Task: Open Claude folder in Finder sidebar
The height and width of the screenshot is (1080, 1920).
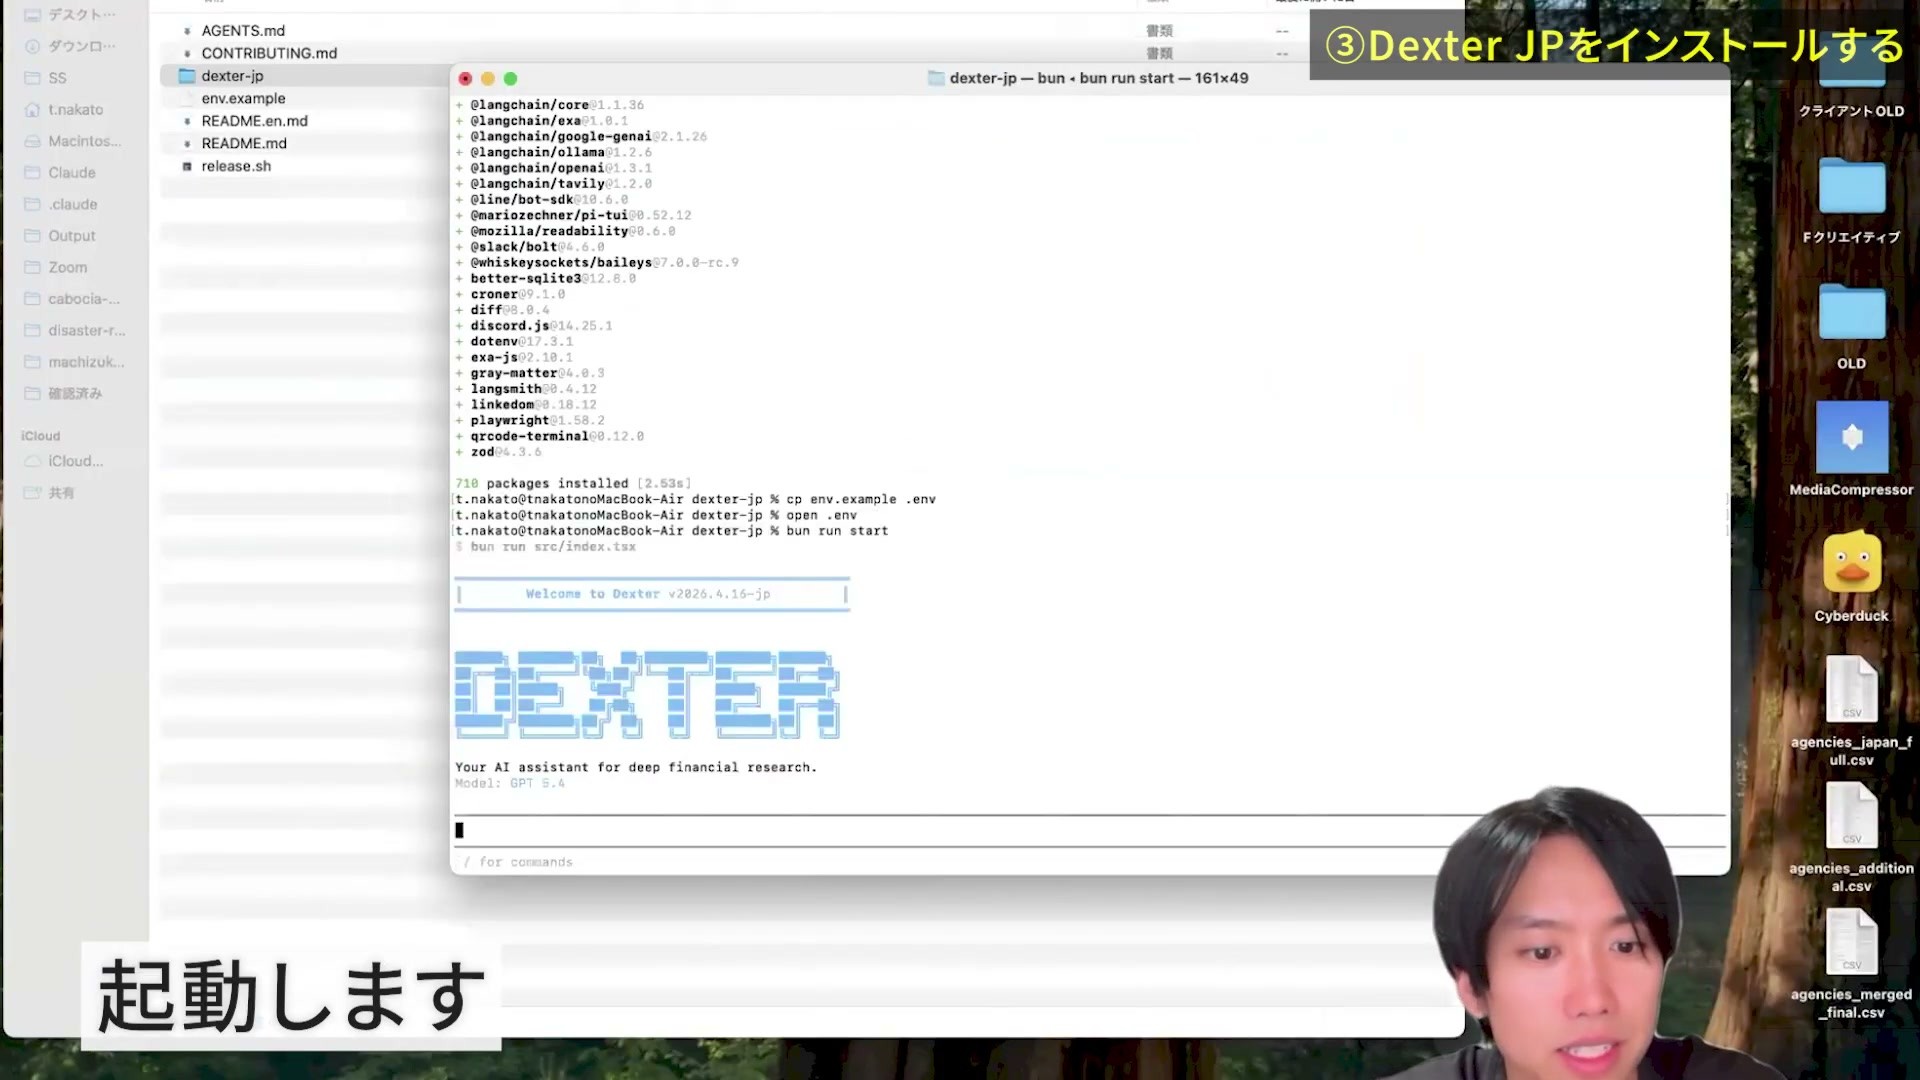Action: coord(72,173)
